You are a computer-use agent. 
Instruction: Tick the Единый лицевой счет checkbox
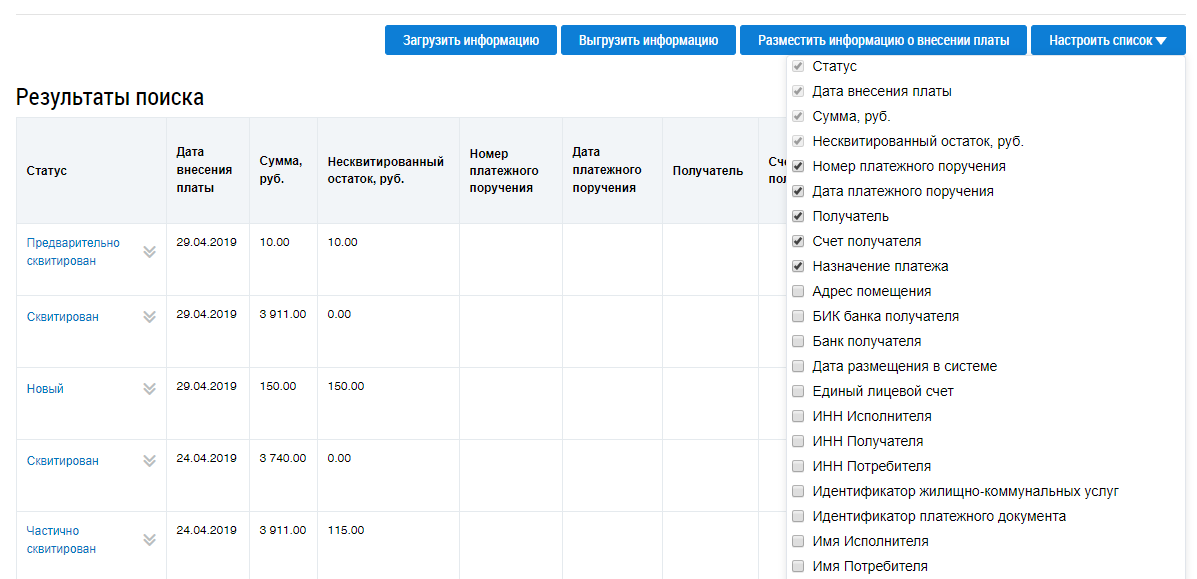[798, 391]
